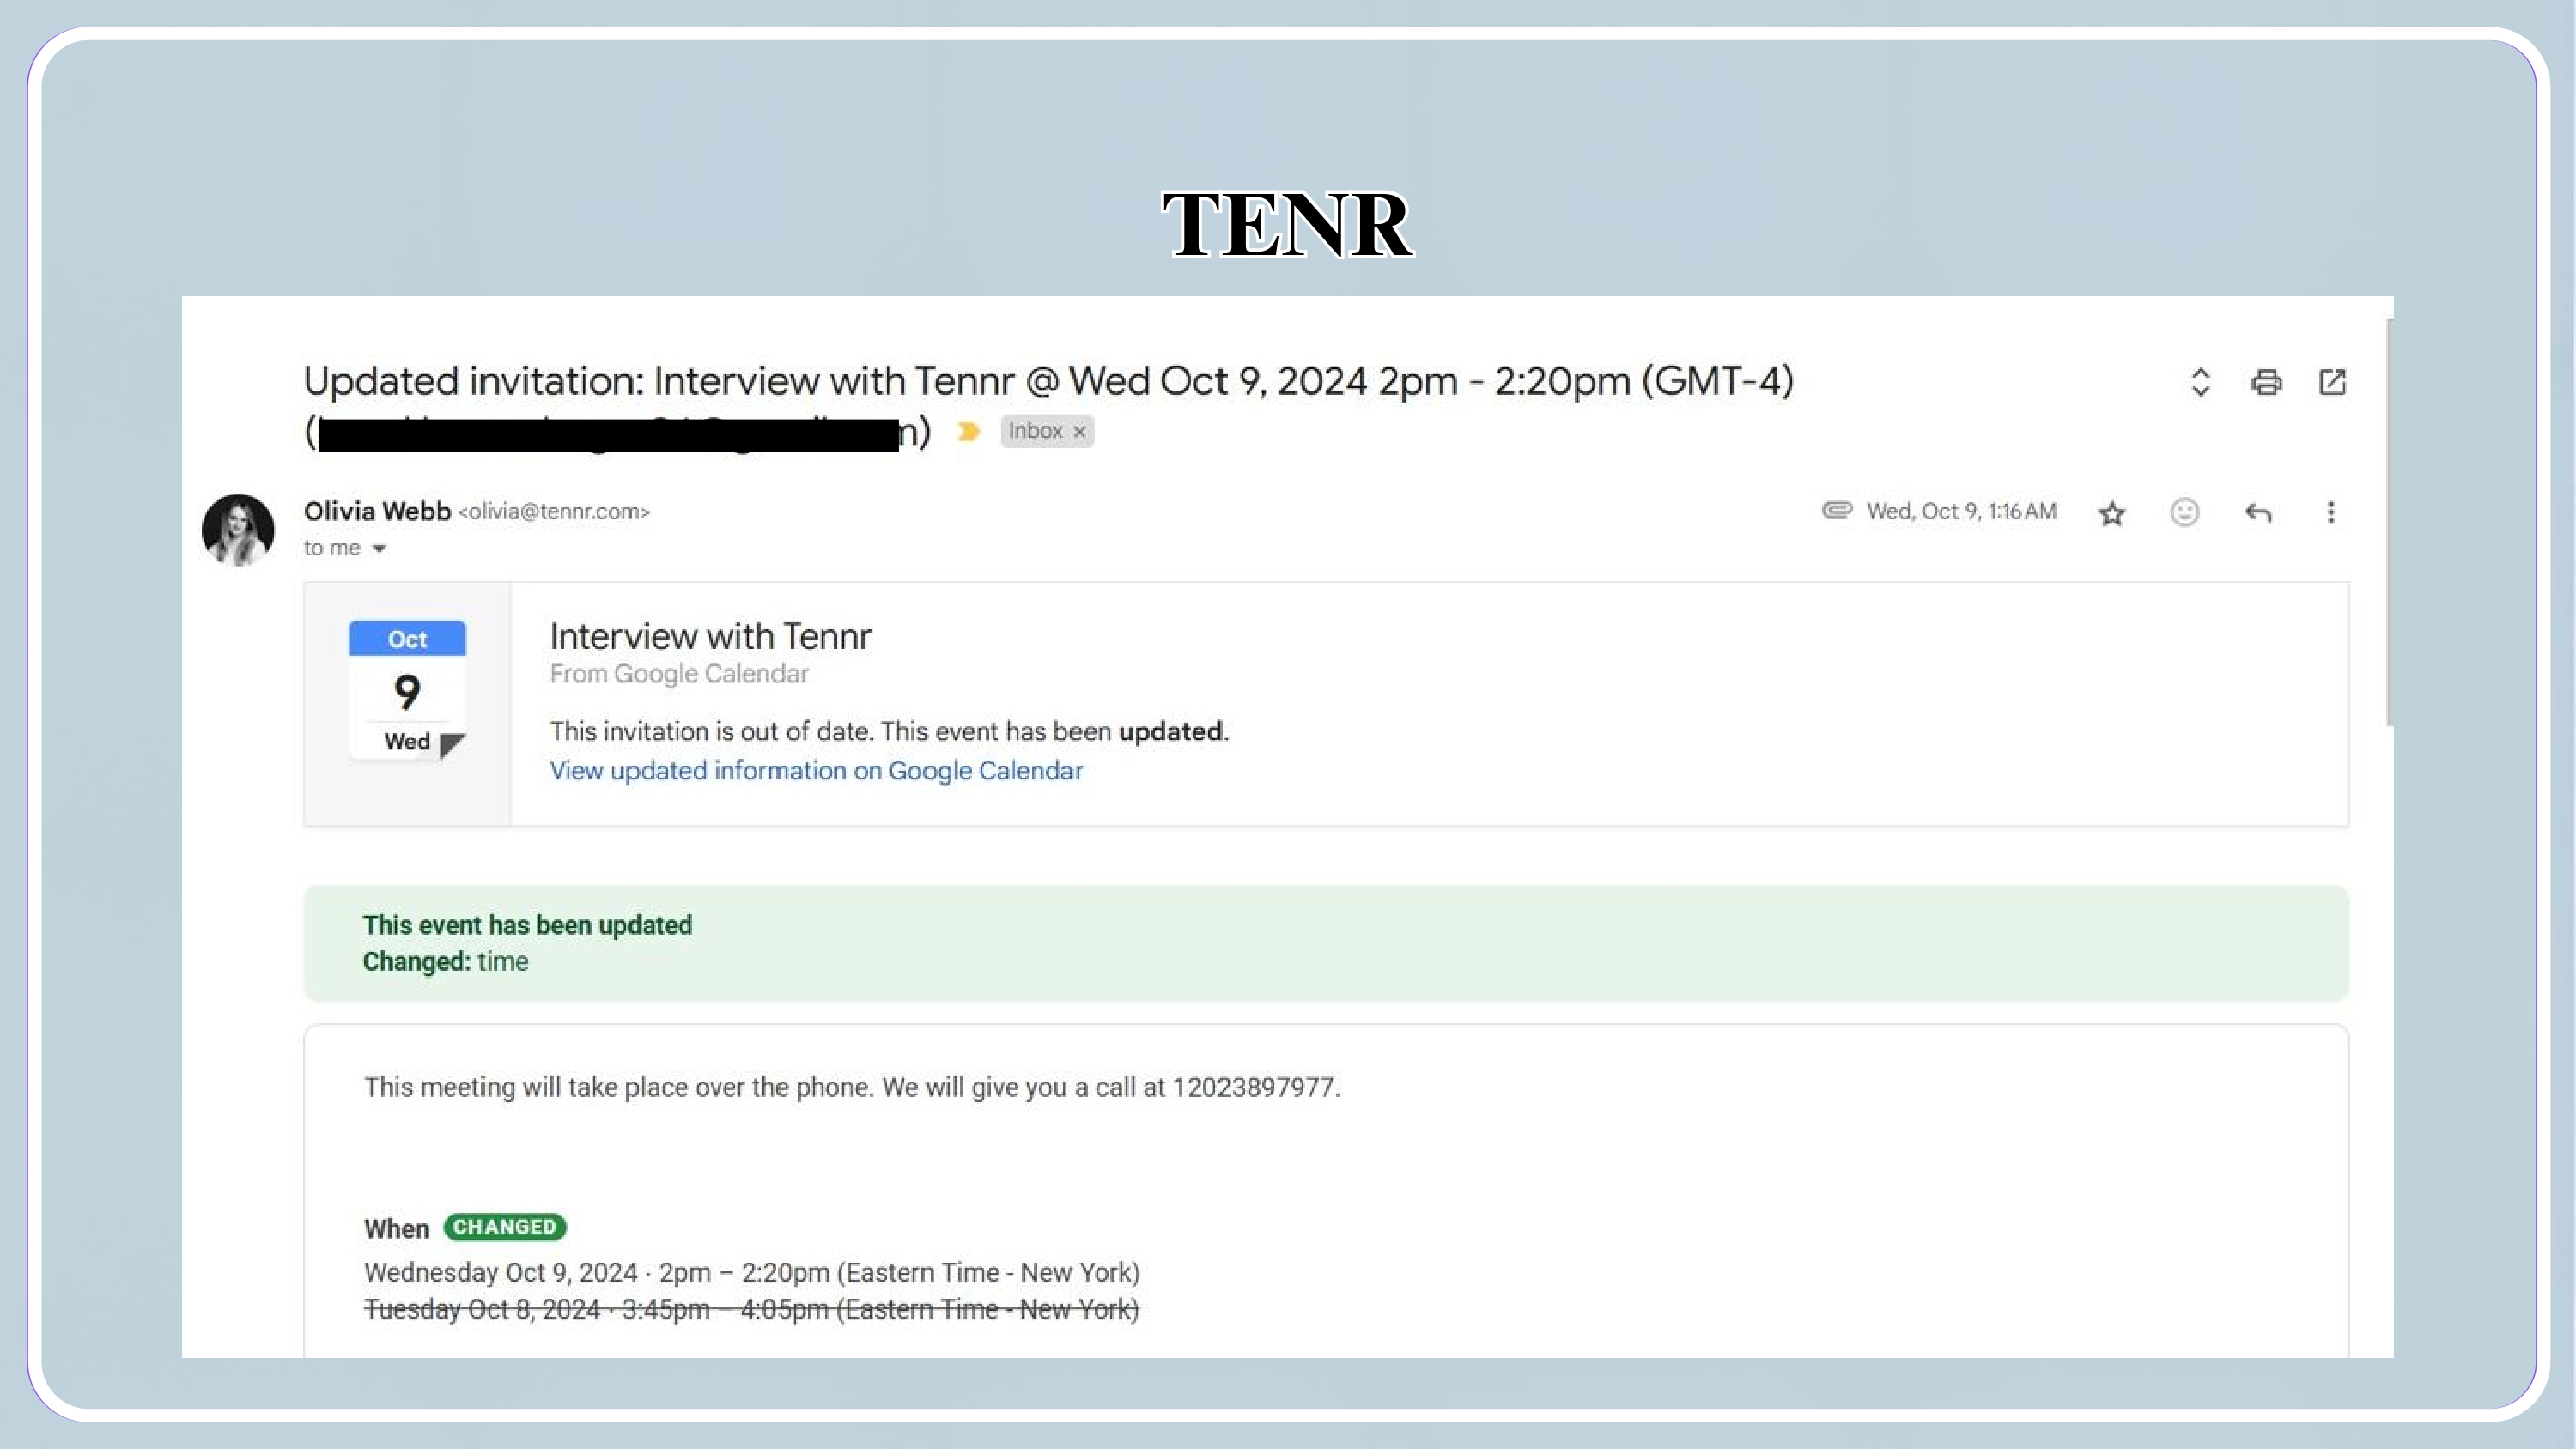Open the three-dot more options menu

[x=2330, y=512]
